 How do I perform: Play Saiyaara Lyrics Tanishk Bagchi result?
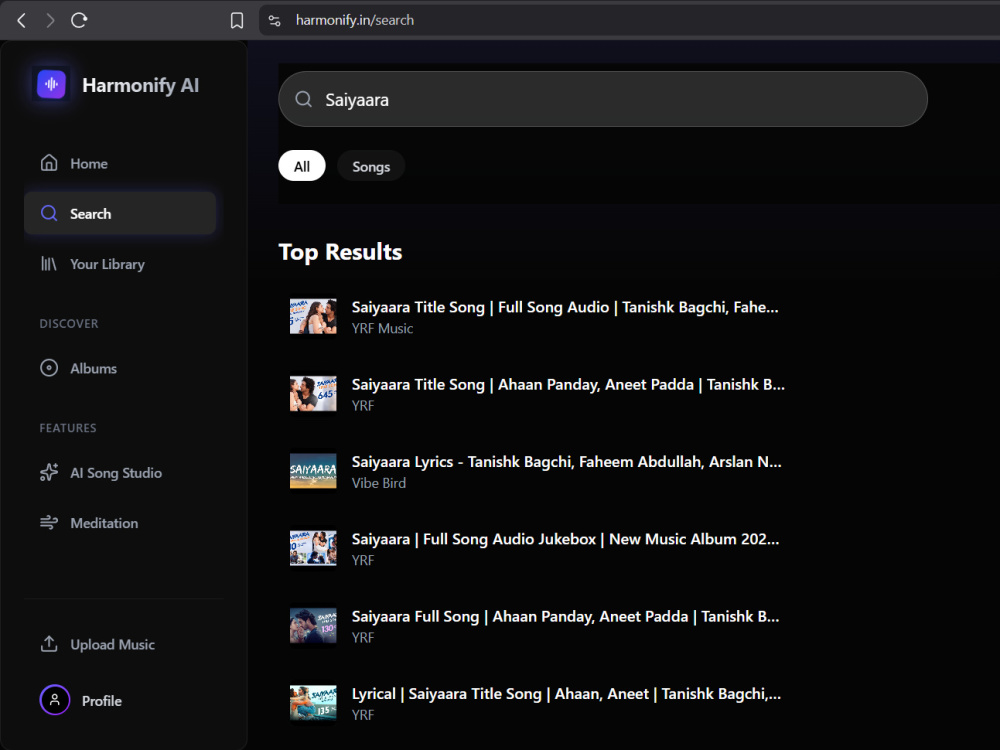(566, 462)
